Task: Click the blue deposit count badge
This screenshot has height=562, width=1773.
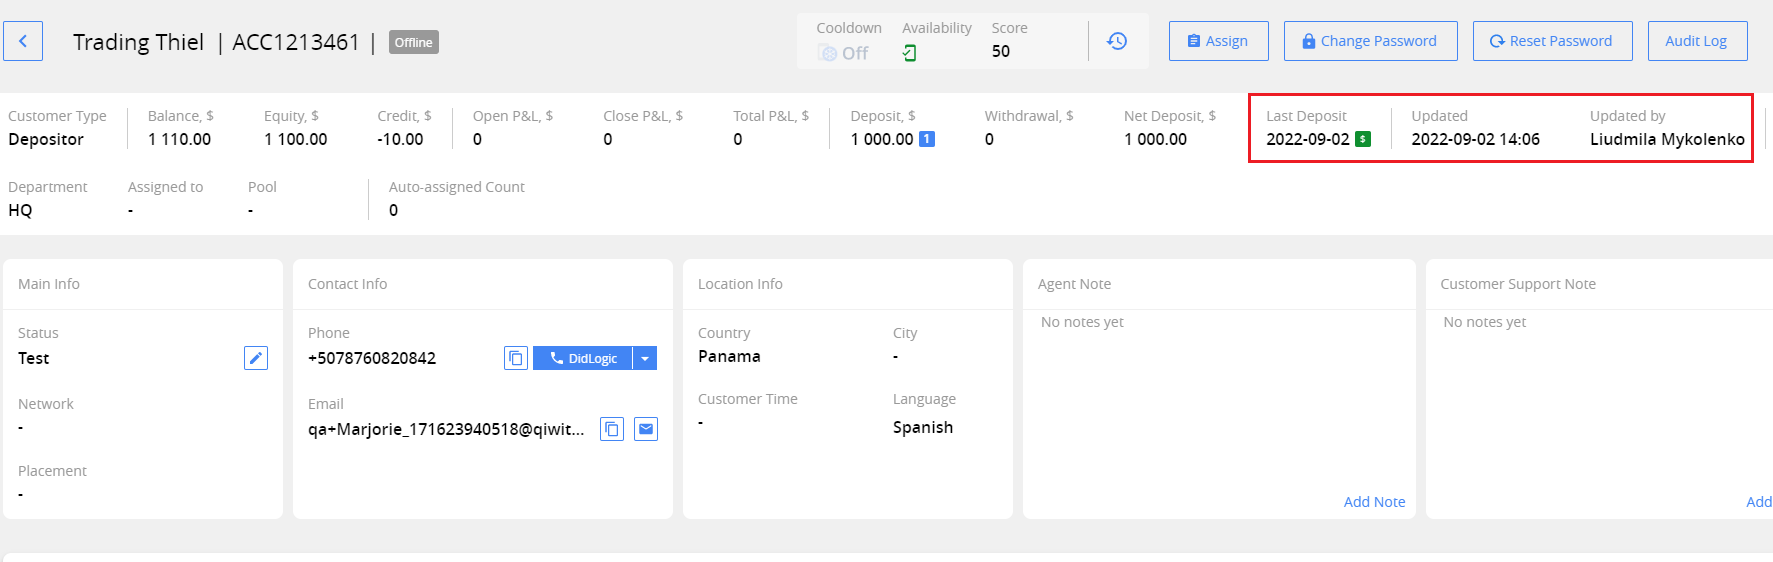Action: pos(927,139)
